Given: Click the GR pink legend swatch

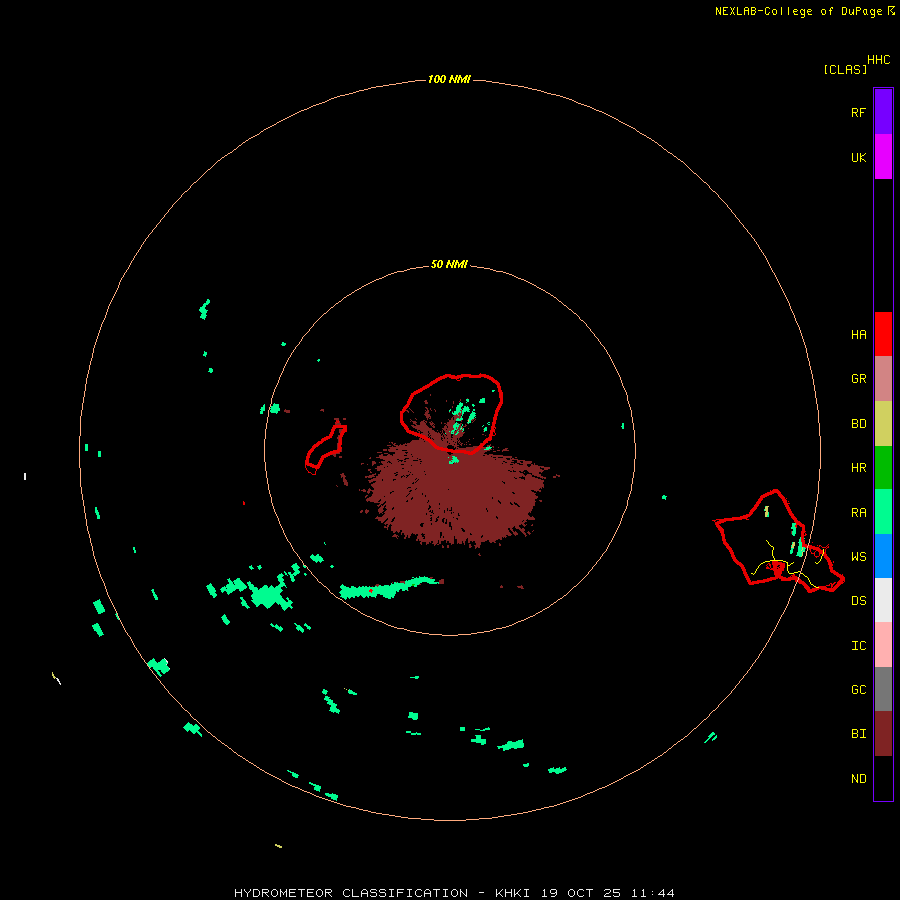Looking at the screenshot, I should click(883, 379).
